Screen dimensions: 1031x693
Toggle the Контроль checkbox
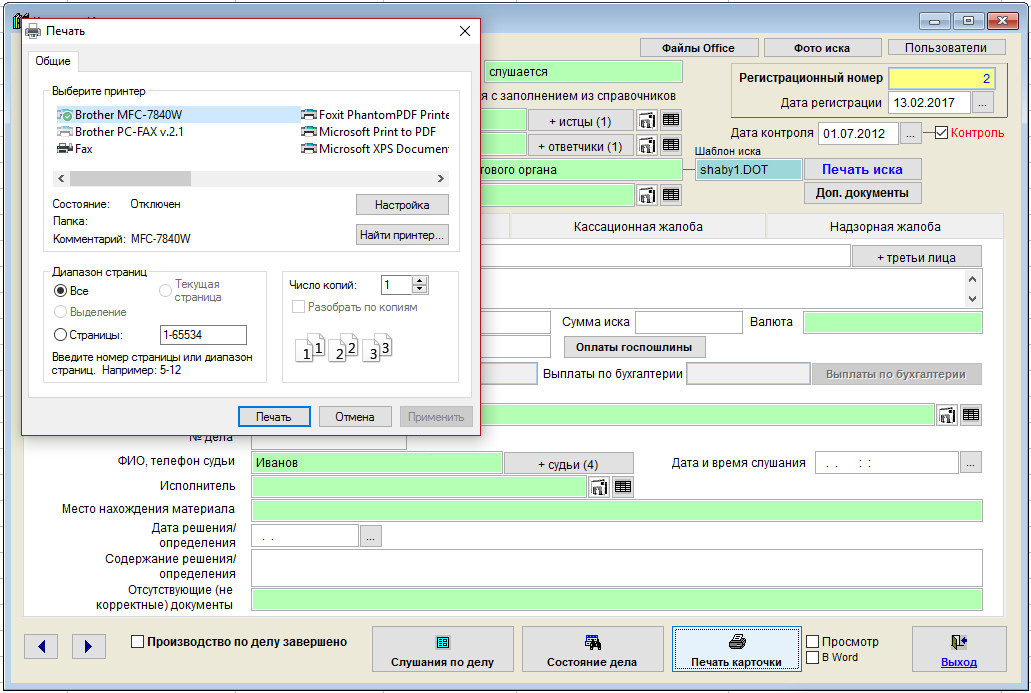pyautogui.click(x=940, y=133)
